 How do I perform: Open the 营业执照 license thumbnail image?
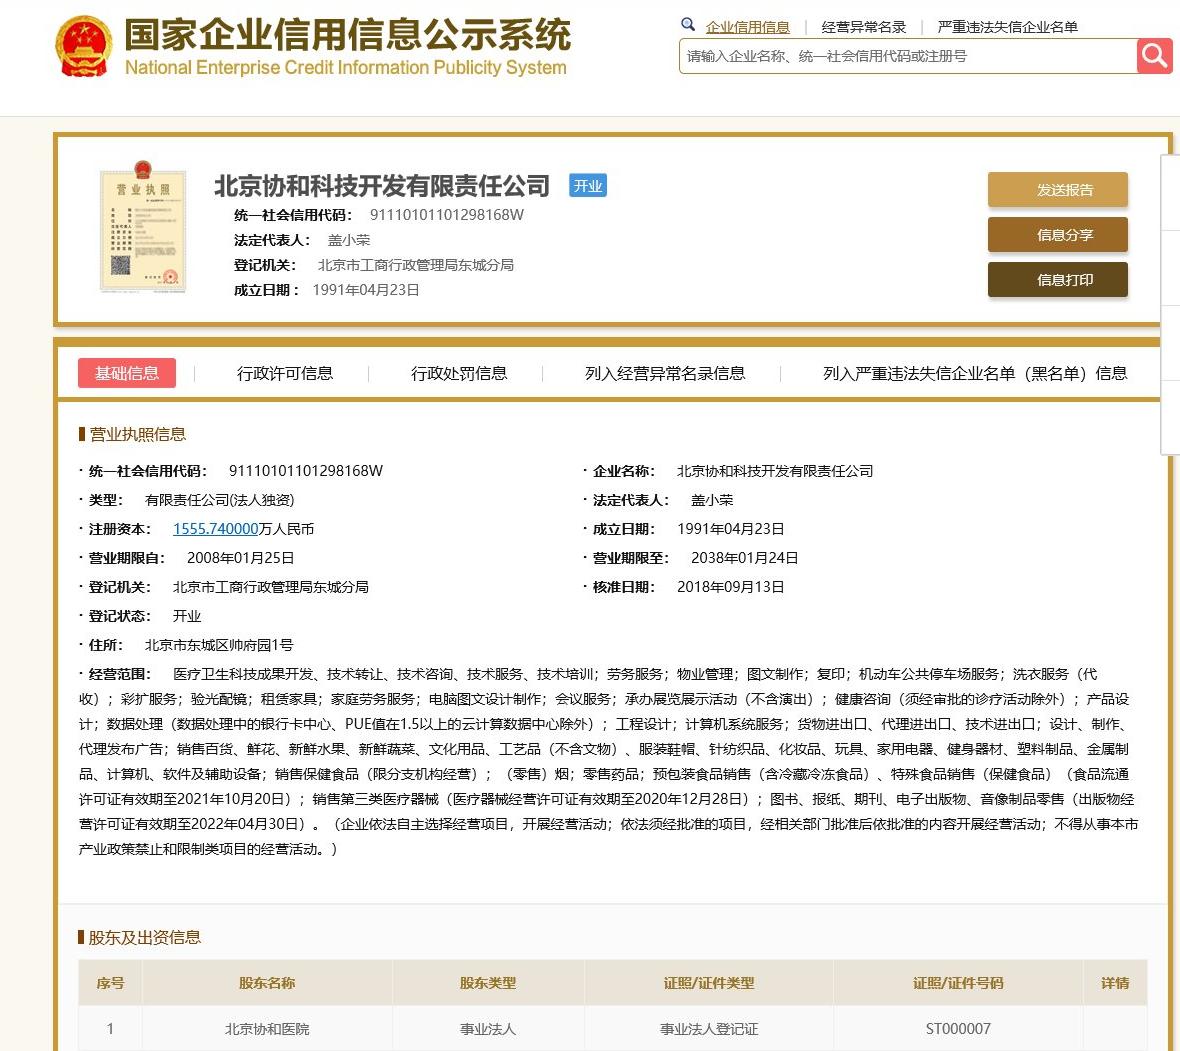pyautogui.click(x=142, y=228)
